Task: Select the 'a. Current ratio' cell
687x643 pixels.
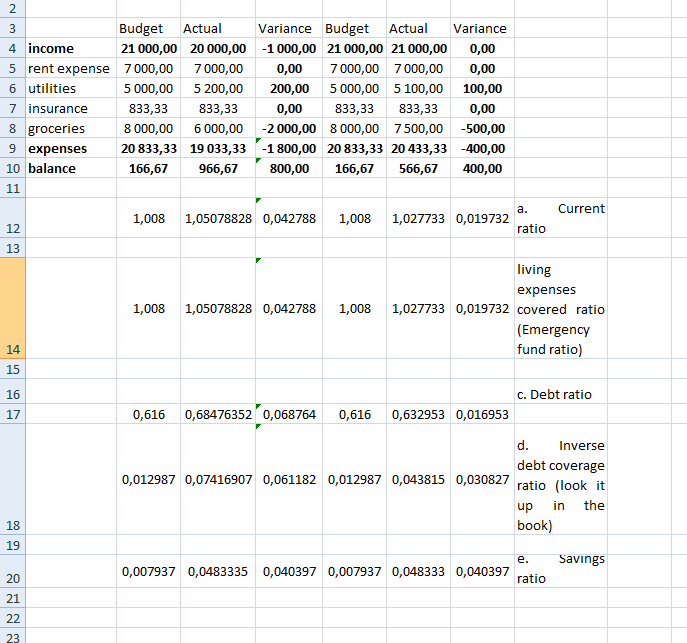Action: coord(561,218)
